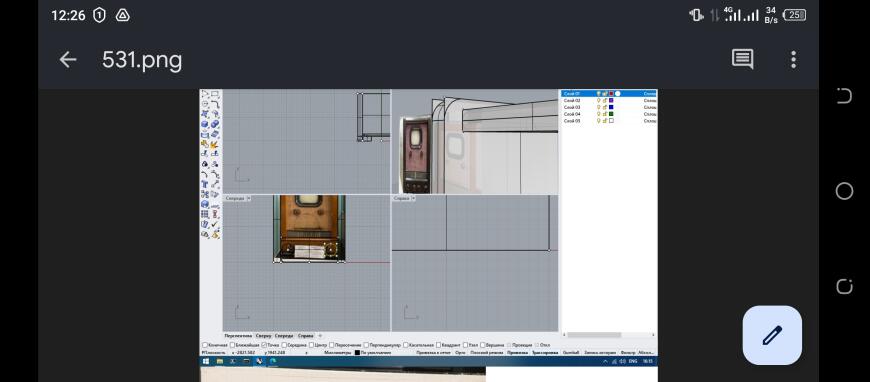
Task: Enable the Узел object snap checkbox
Action: point(465,345)
